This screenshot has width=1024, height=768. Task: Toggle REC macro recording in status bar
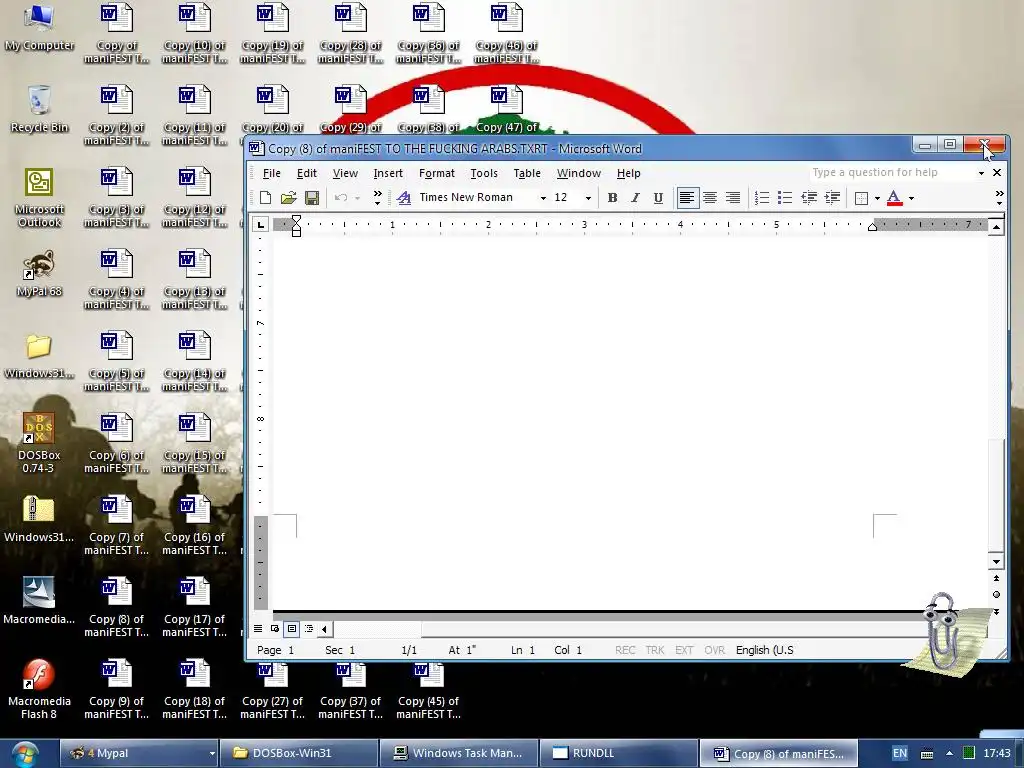pos(625,650)
